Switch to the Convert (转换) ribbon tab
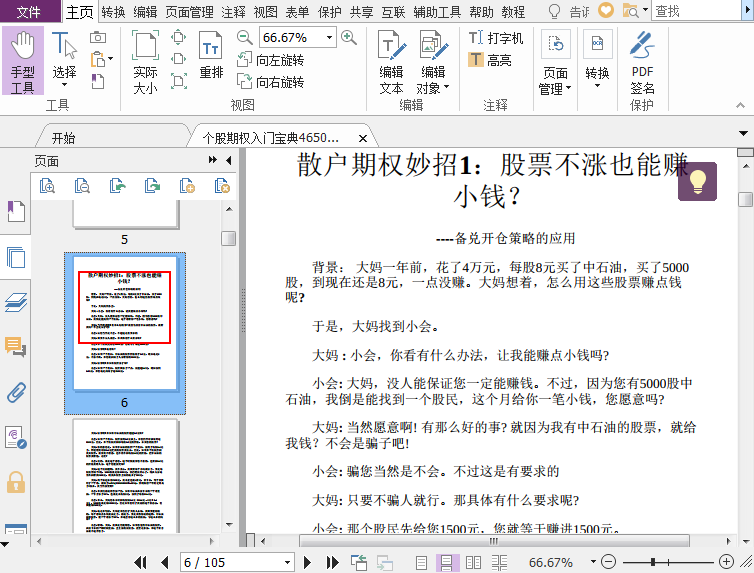This screenshot has height=573, width=754. [113, 12]
